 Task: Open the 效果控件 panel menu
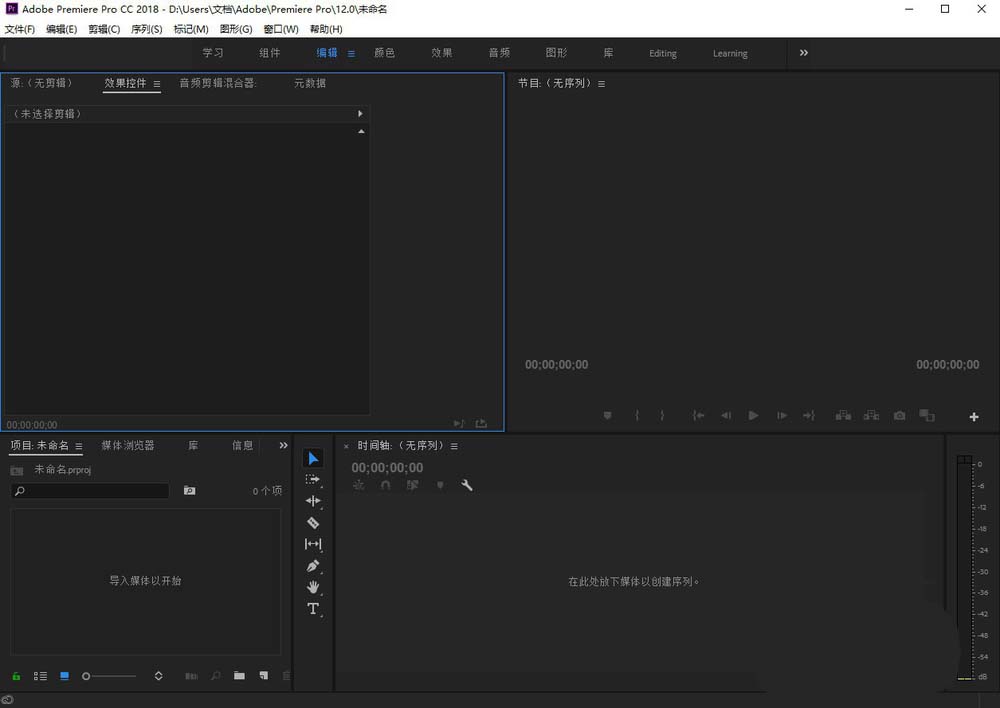(x=157, y=84)
